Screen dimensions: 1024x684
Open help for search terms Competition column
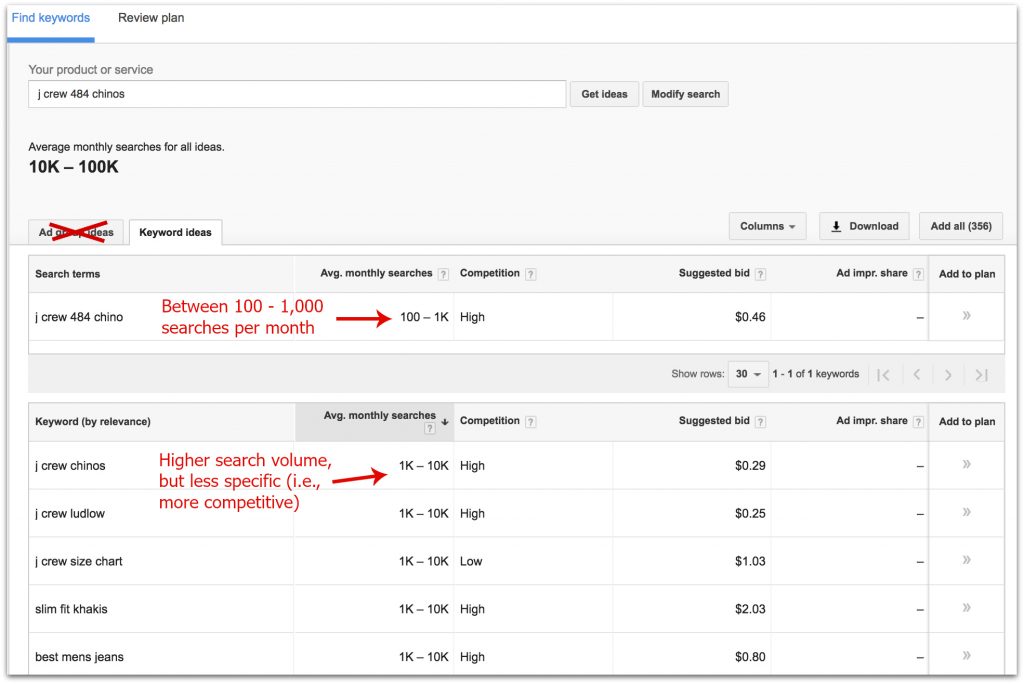(531, 274)
